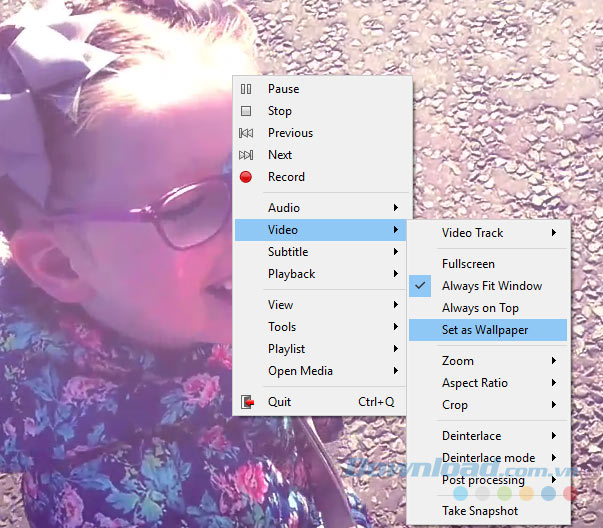This screenshot has height=528, width=603.
Task: Click the arrow beside Video Track
Action: 554,233
